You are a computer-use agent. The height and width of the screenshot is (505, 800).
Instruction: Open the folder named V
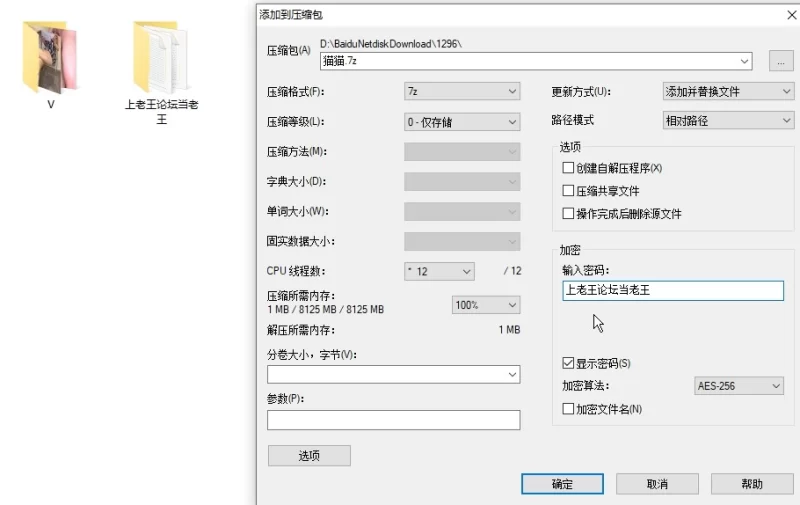pos(50,57)
